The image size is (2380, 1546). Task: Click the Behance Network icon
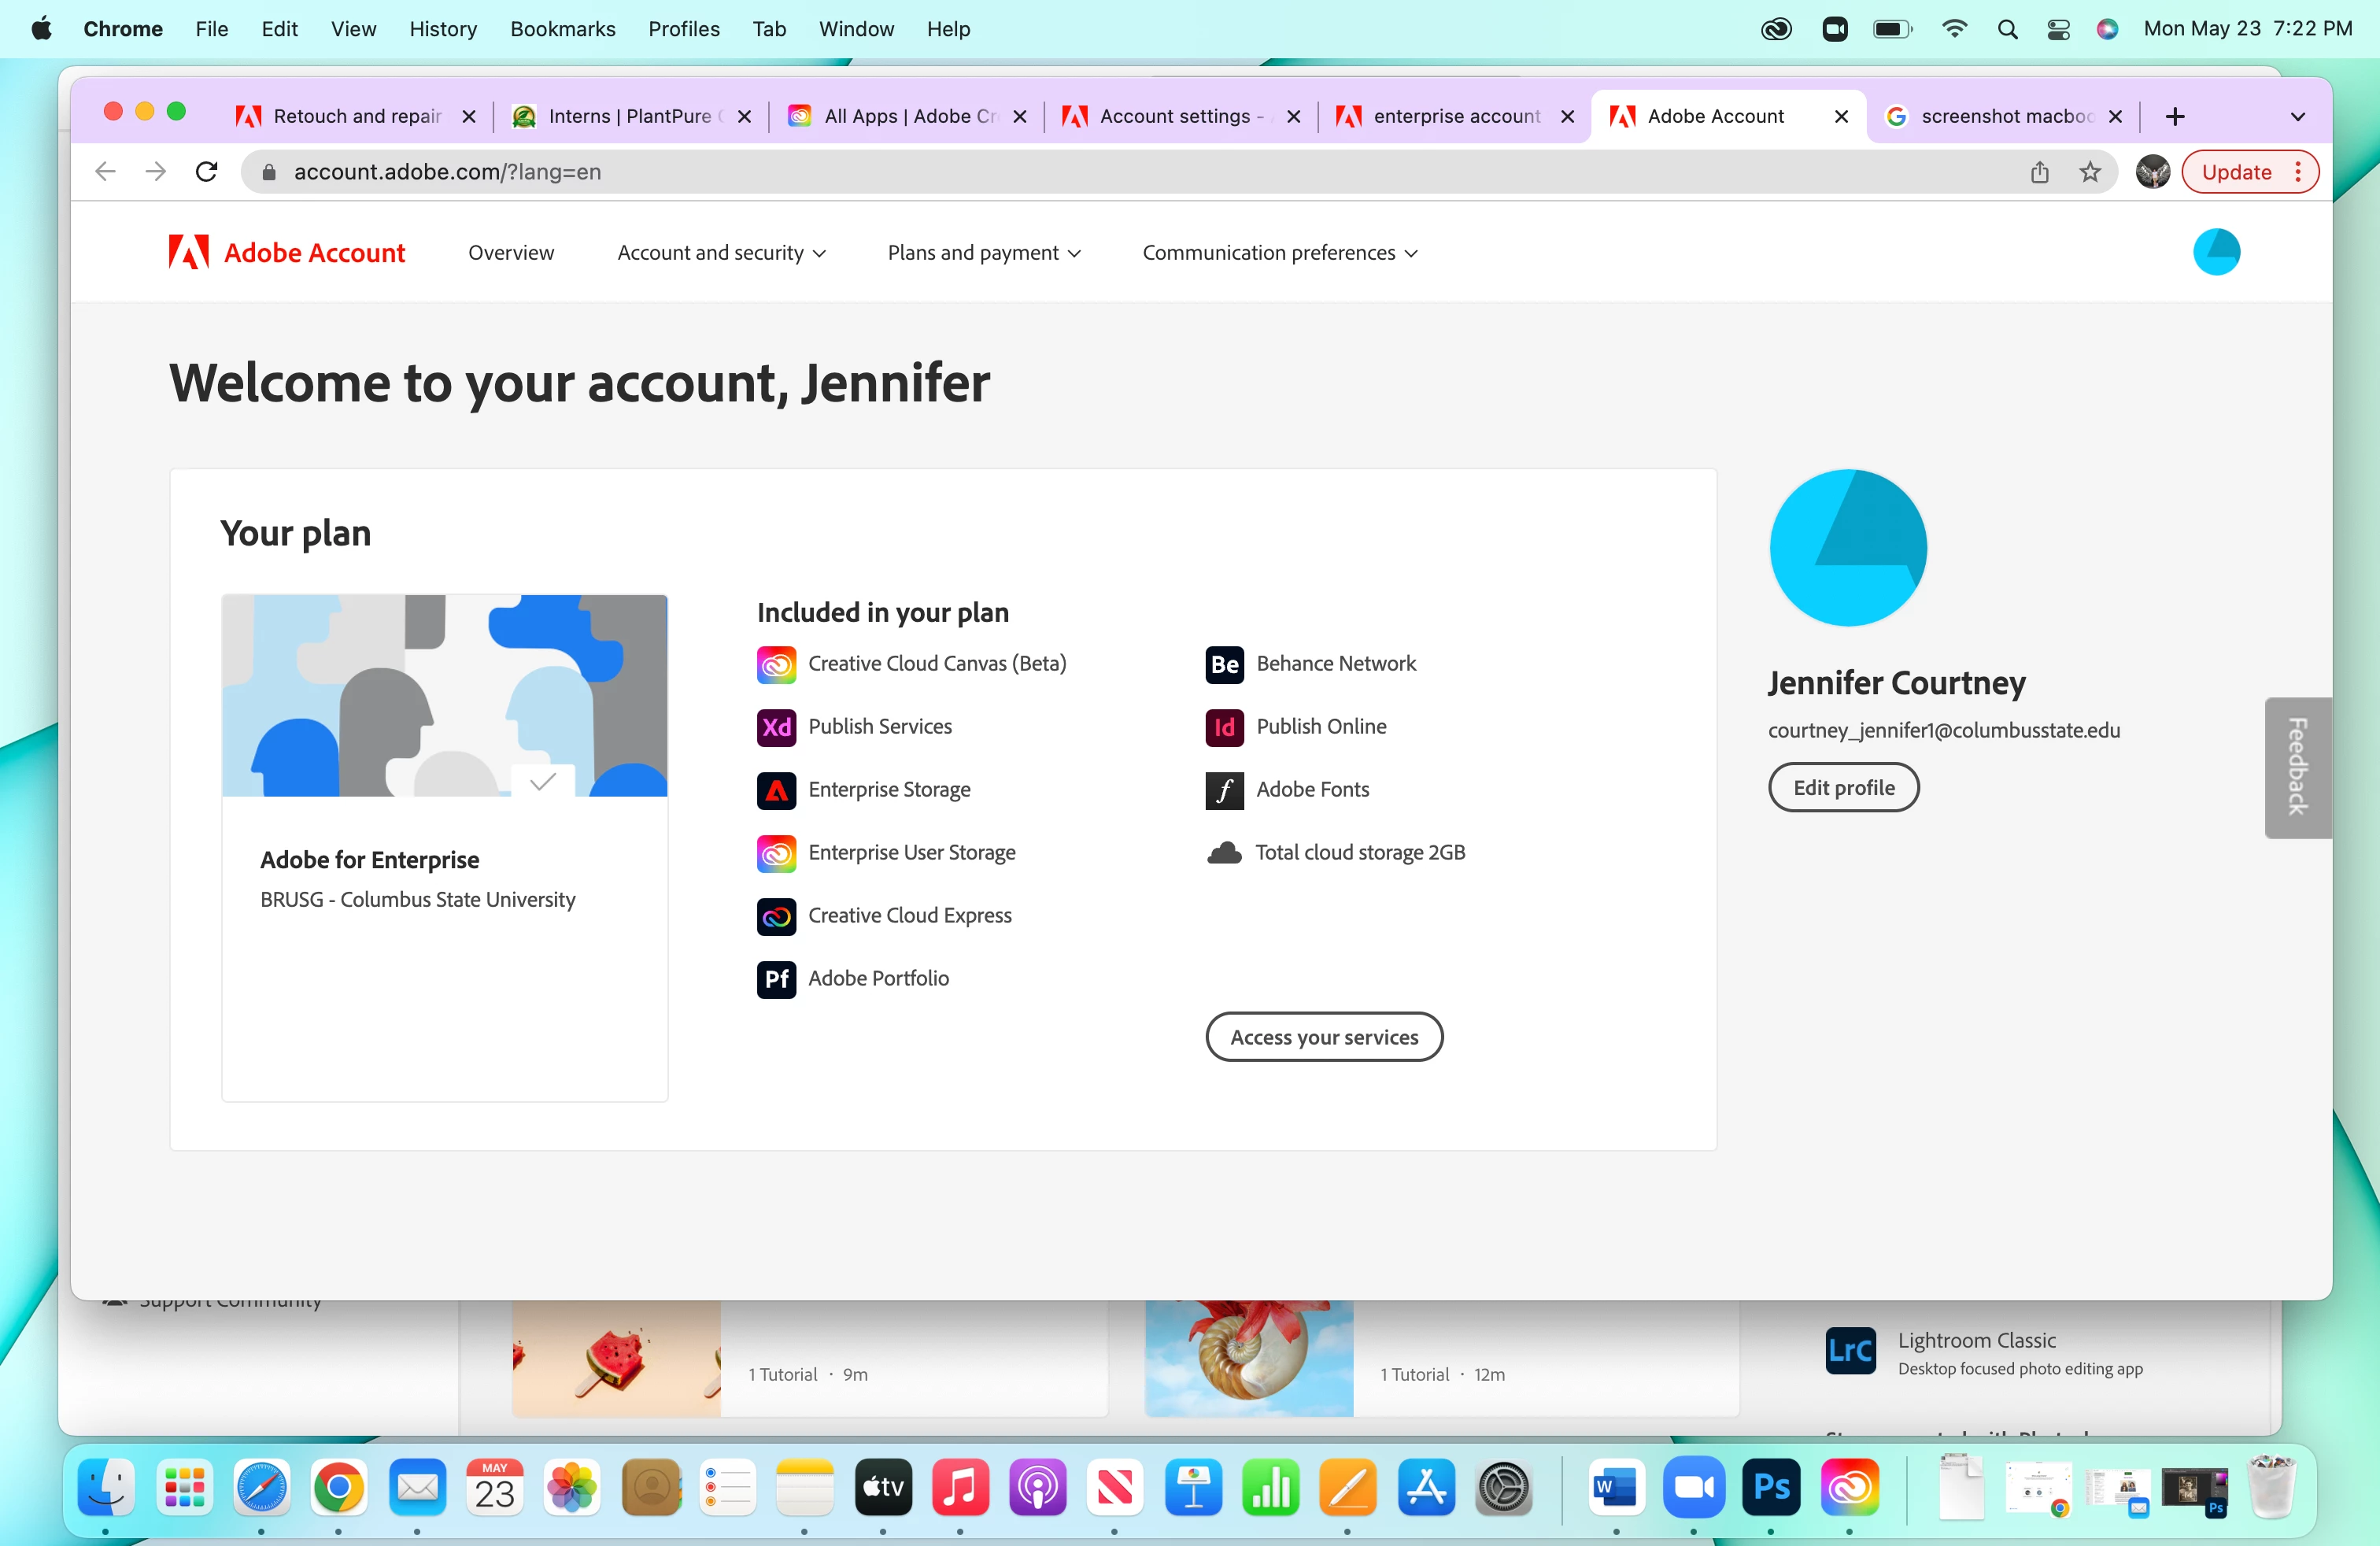coord(1224,664)
